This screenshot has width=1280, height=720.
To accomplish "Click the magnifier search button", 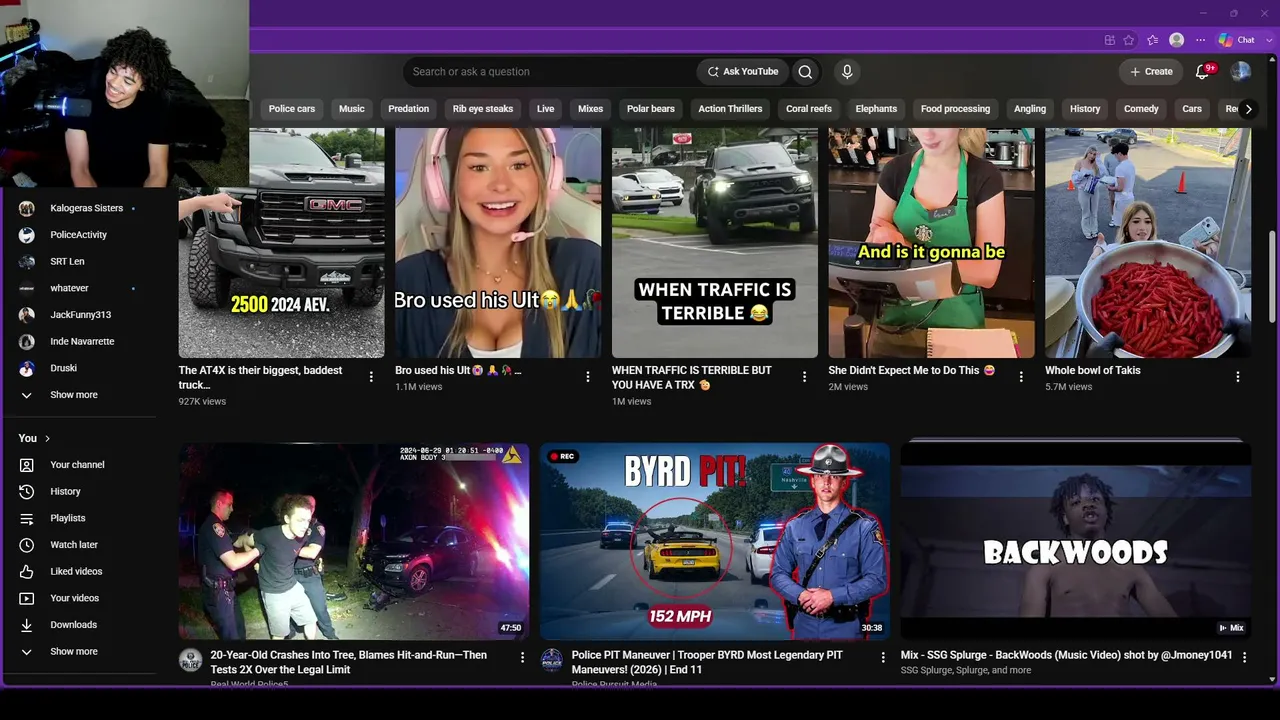I will tap(805, 72).
